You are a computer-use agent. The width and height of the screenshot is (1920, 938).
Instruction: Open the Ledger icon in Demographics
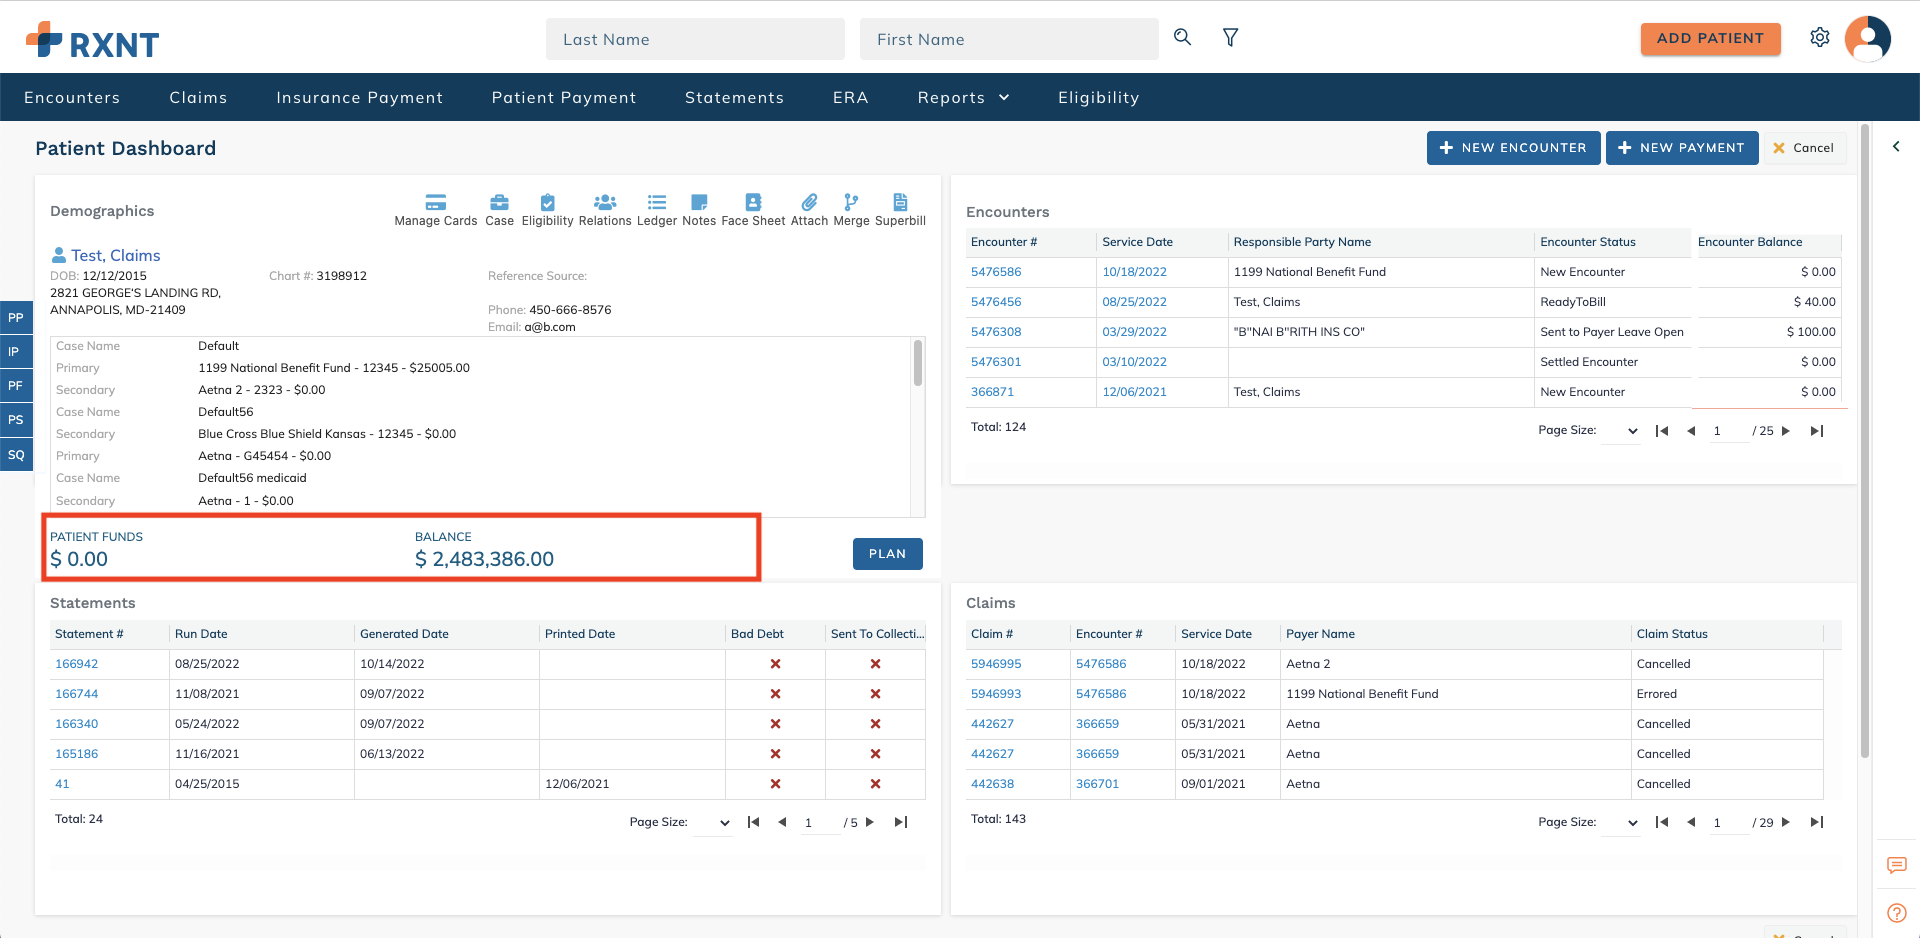click(657, 209)
